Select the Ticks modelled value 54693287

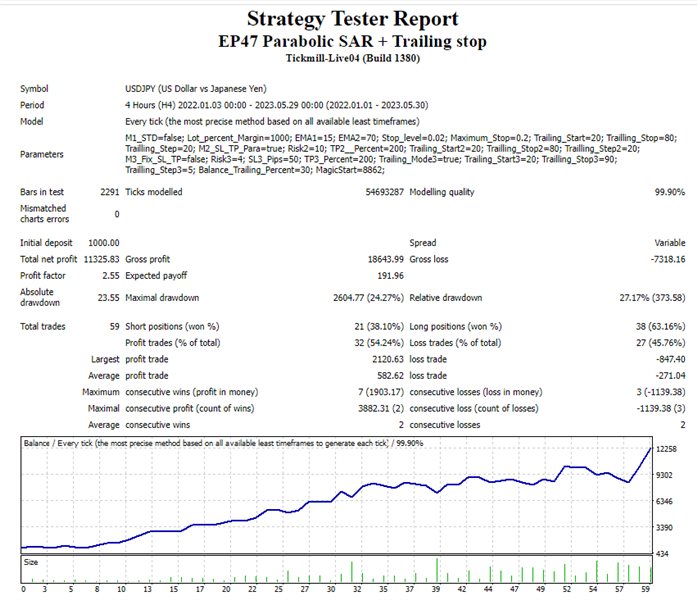tap(385, 192)
